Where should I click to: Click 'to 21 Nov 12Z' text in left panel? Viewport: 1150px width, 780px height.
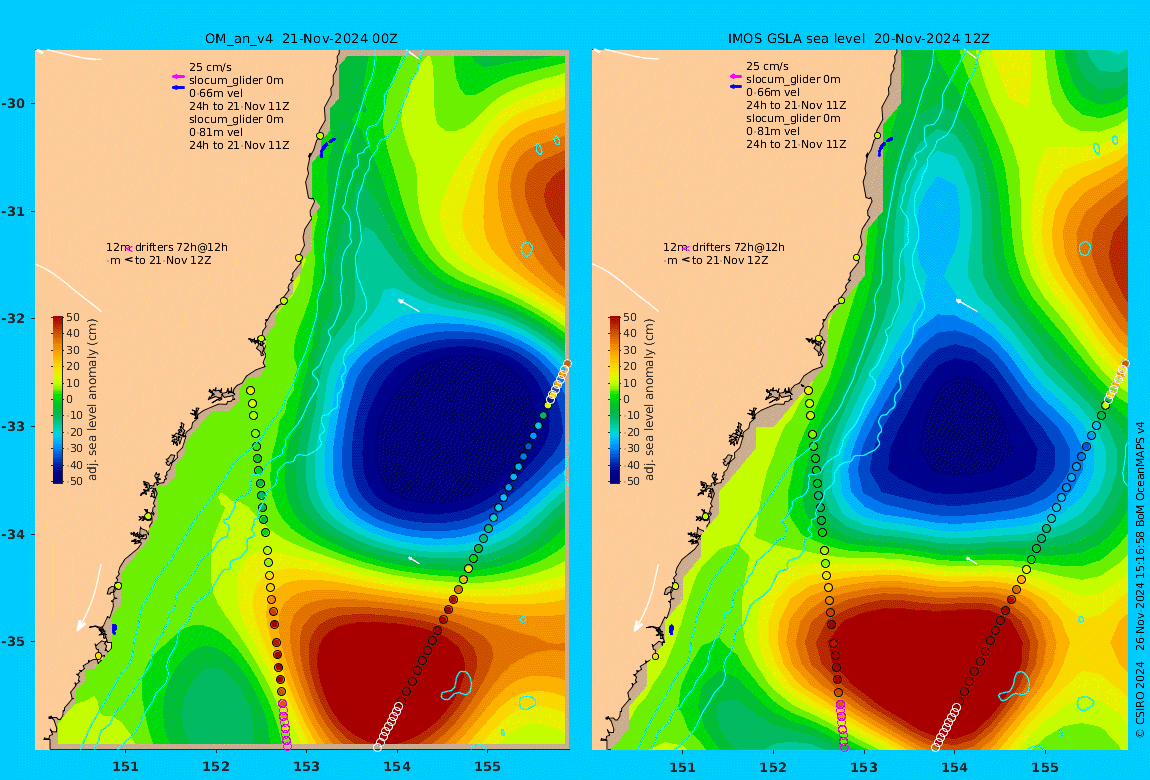pos(173,260)
